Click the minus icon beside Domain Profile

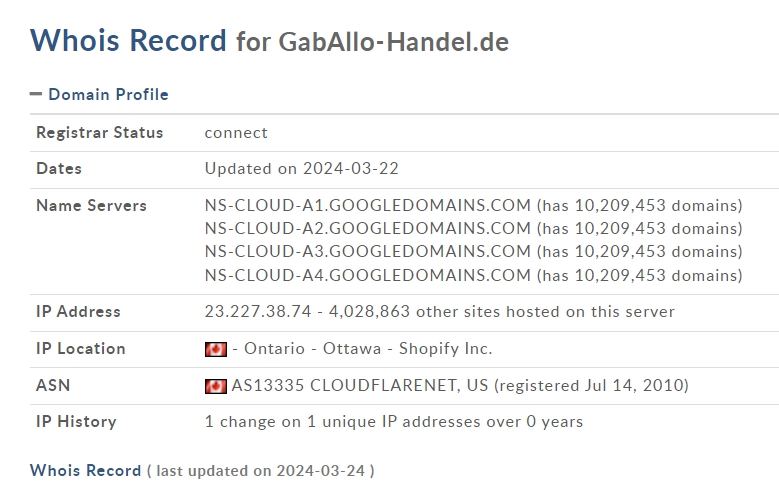tap(36, 94)
